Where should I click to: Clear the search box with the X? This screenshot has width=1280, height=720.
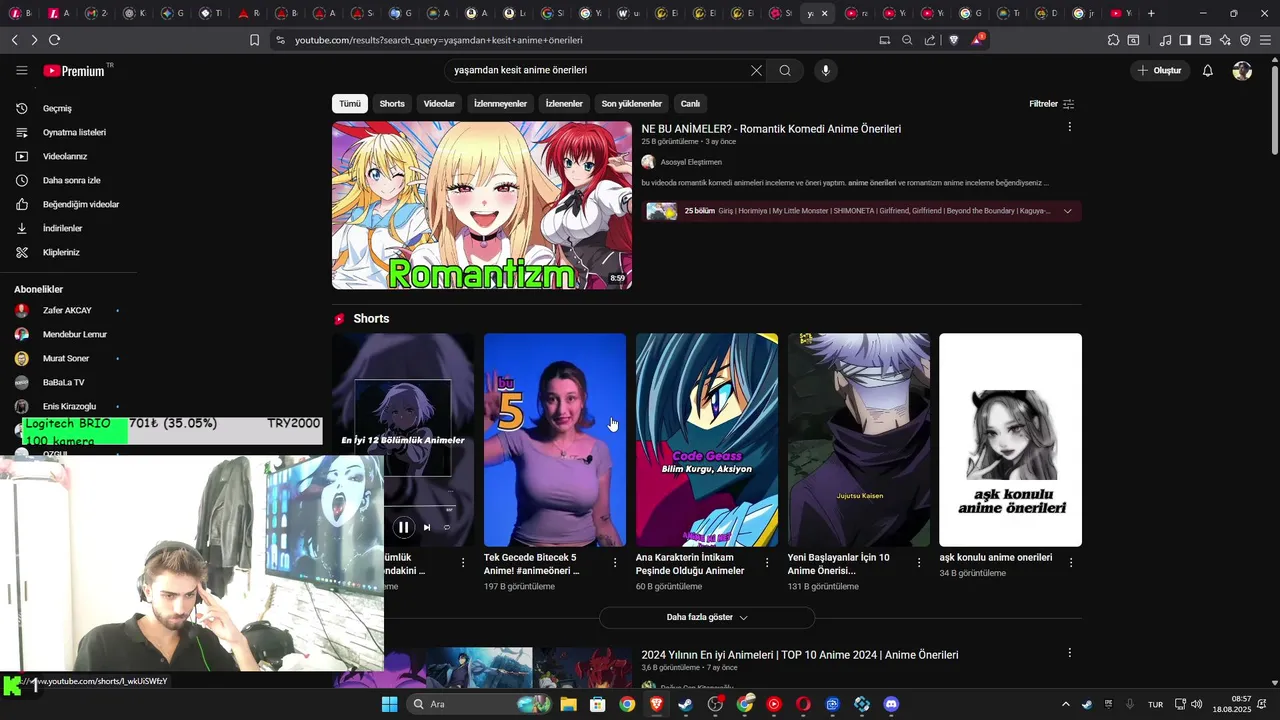(x=756, y=70)
